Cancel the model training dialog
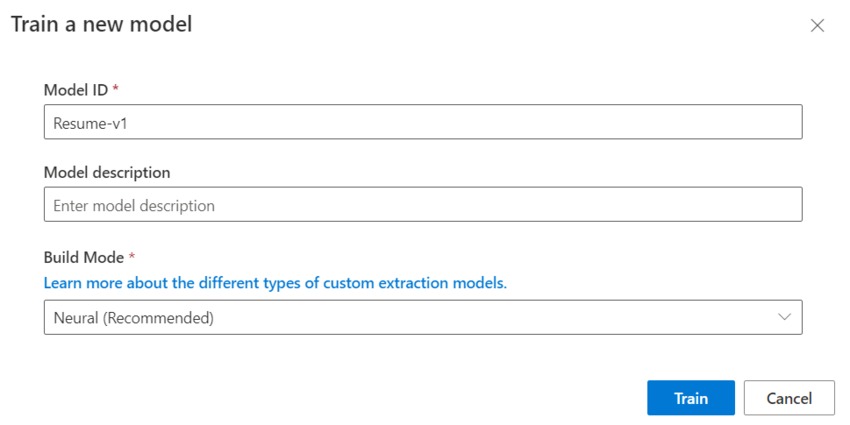Screen dimensions: 850x425 coord(789,398)
